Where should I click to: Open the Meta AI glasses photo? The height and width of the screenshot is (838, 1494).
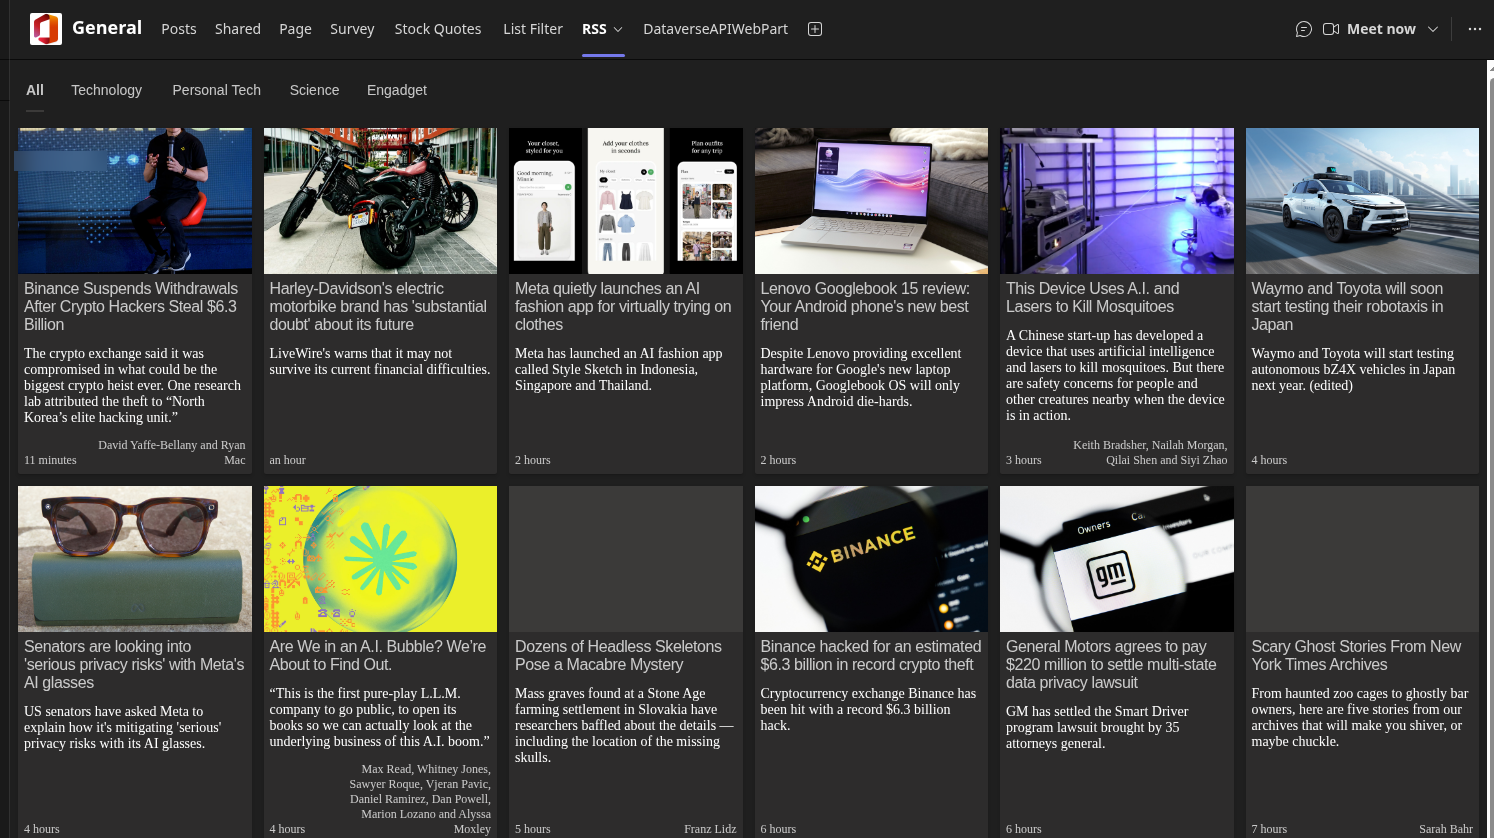(x=135, y=559)
